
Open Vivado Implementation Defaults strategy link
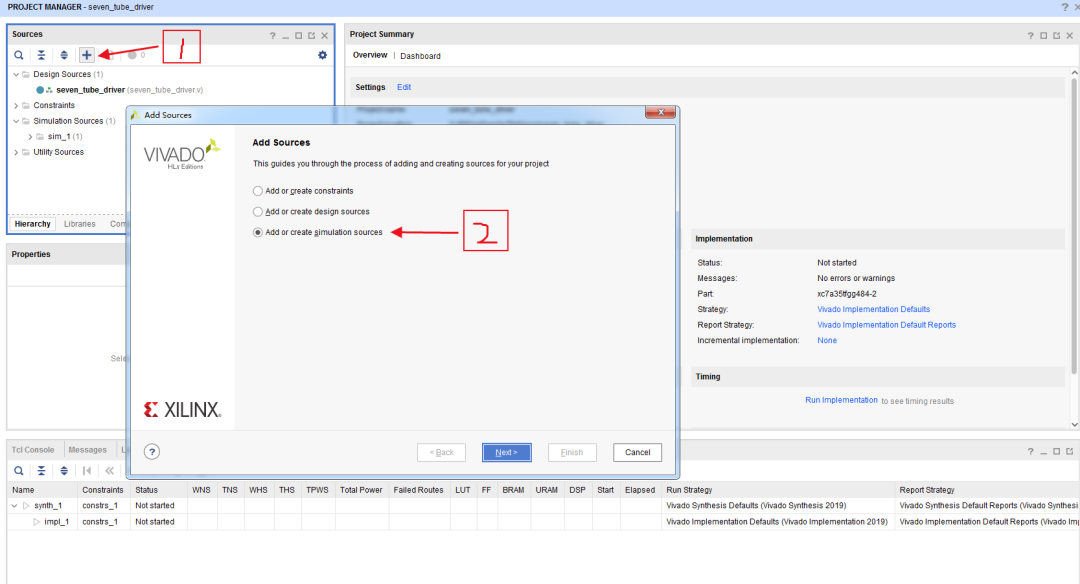pyautogui.click(x=873, y=309)
